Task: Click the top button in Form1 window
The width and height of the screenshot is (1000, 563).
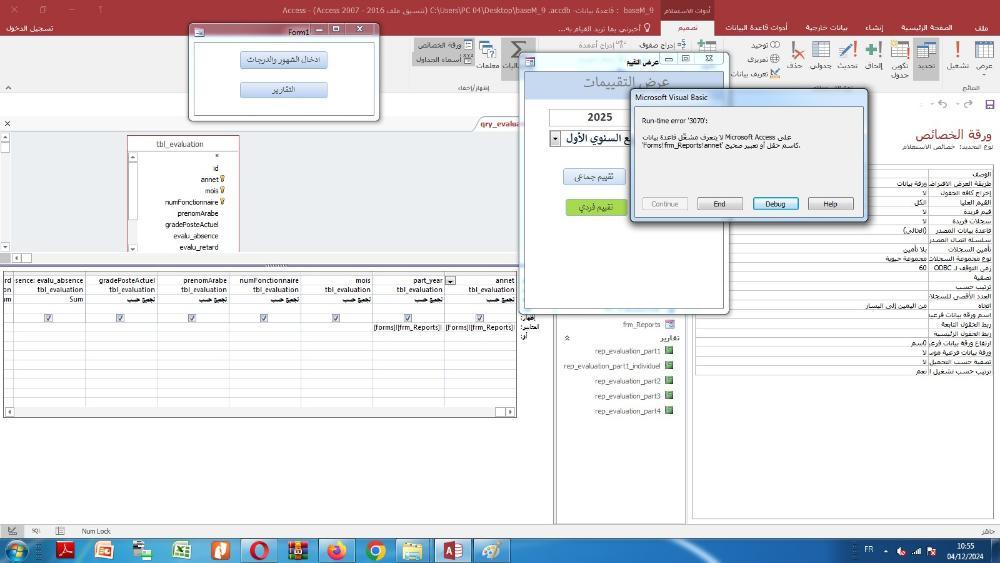Action: (x=284, y=59)
